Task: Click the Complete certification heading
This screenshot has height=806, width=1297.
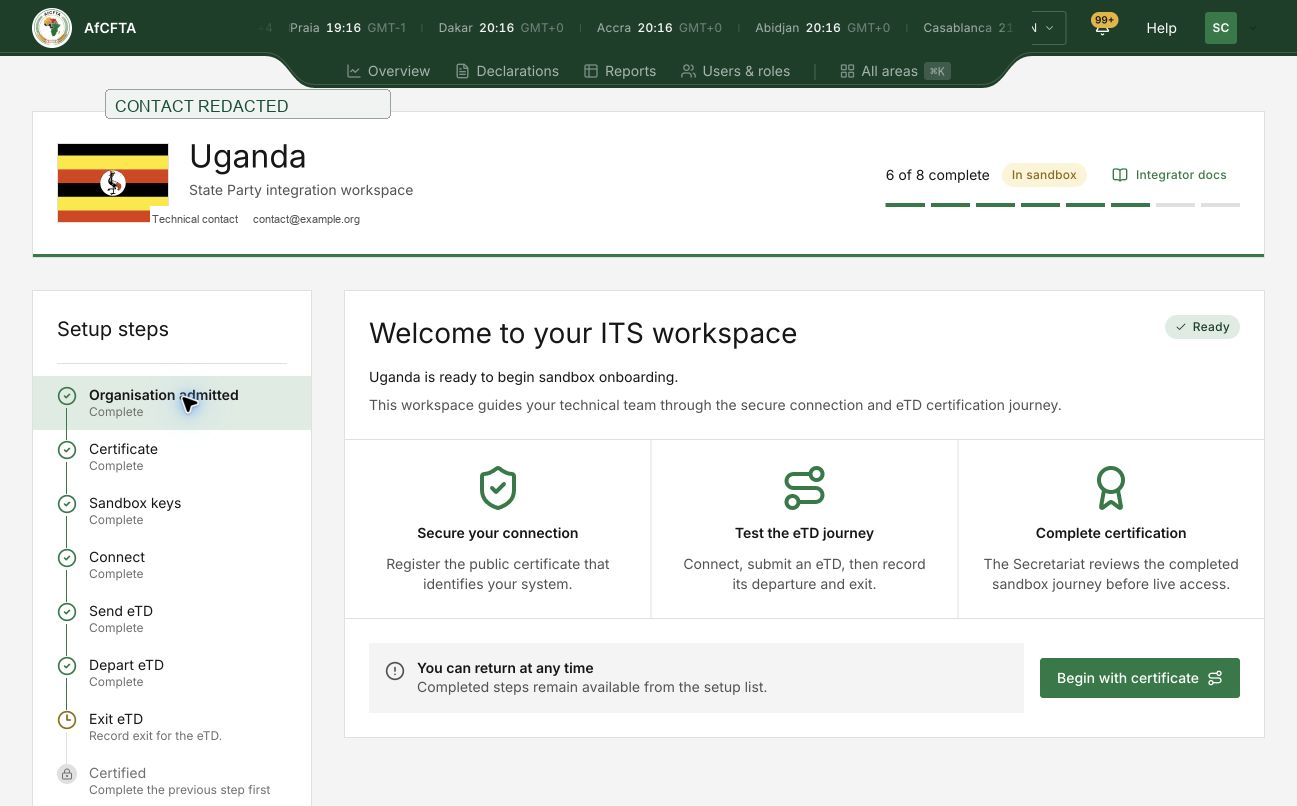Action: (1111, 533)
